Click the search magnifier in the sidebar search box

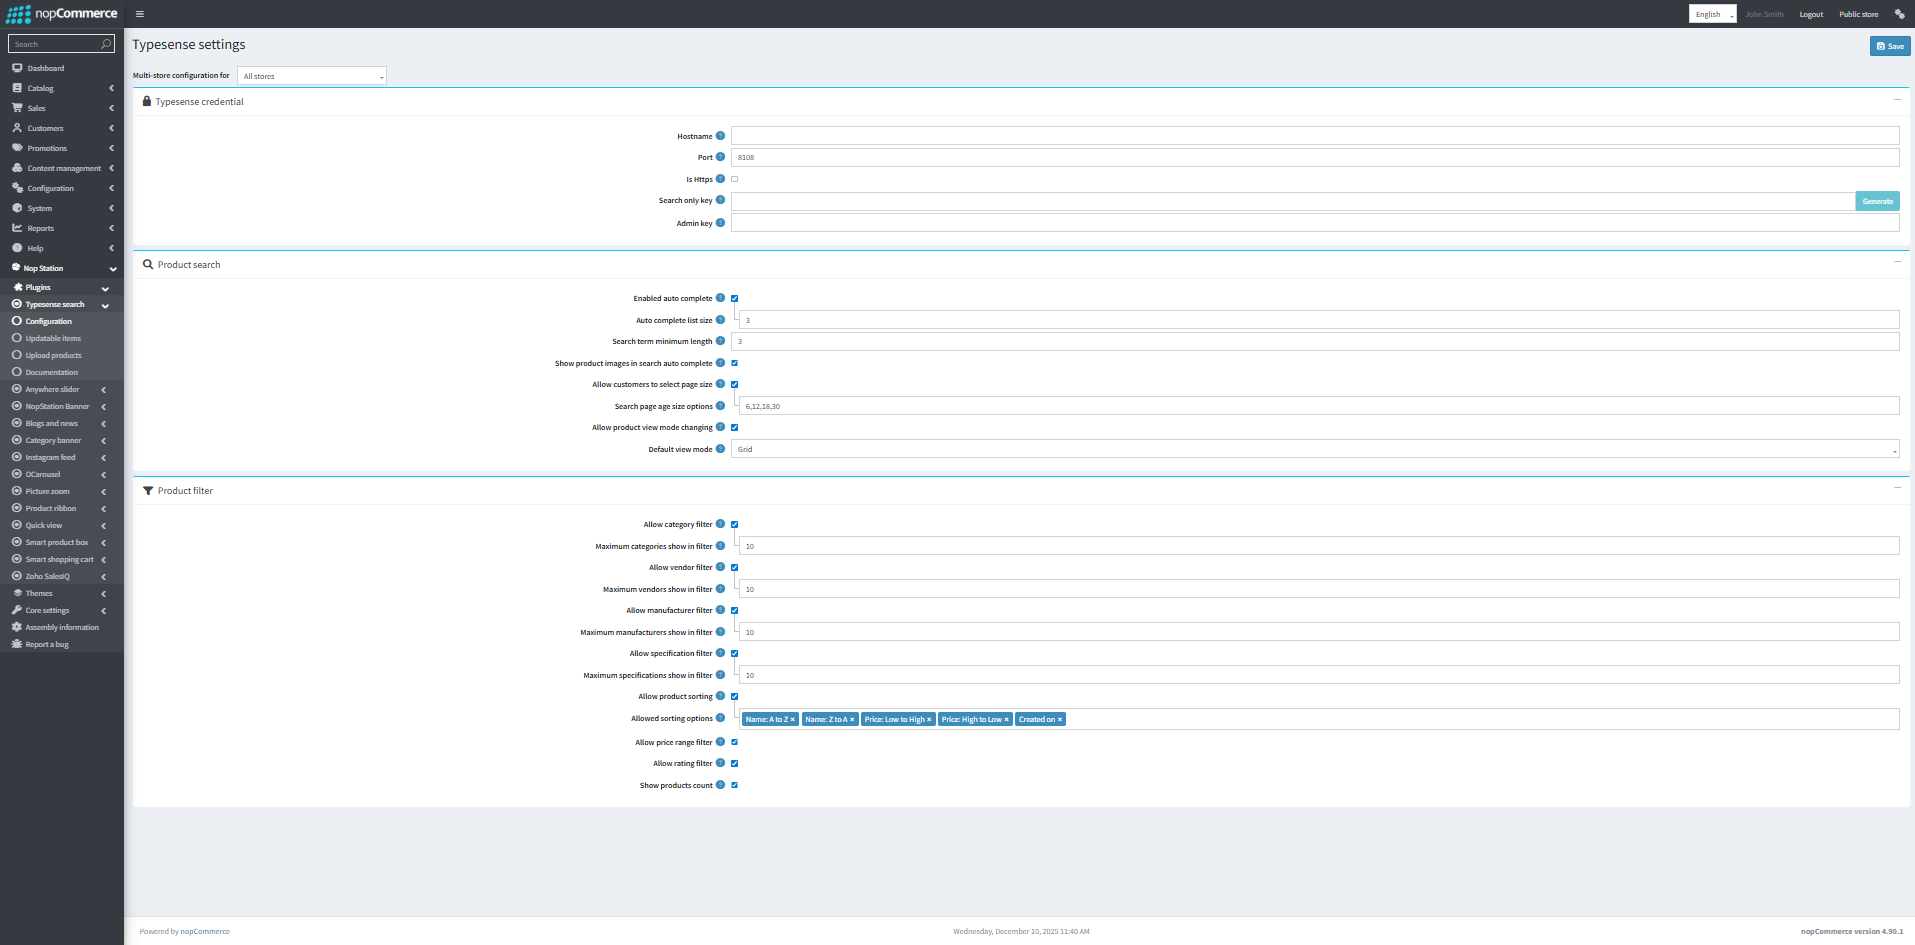pyautogui.click(x=106, y=44)
